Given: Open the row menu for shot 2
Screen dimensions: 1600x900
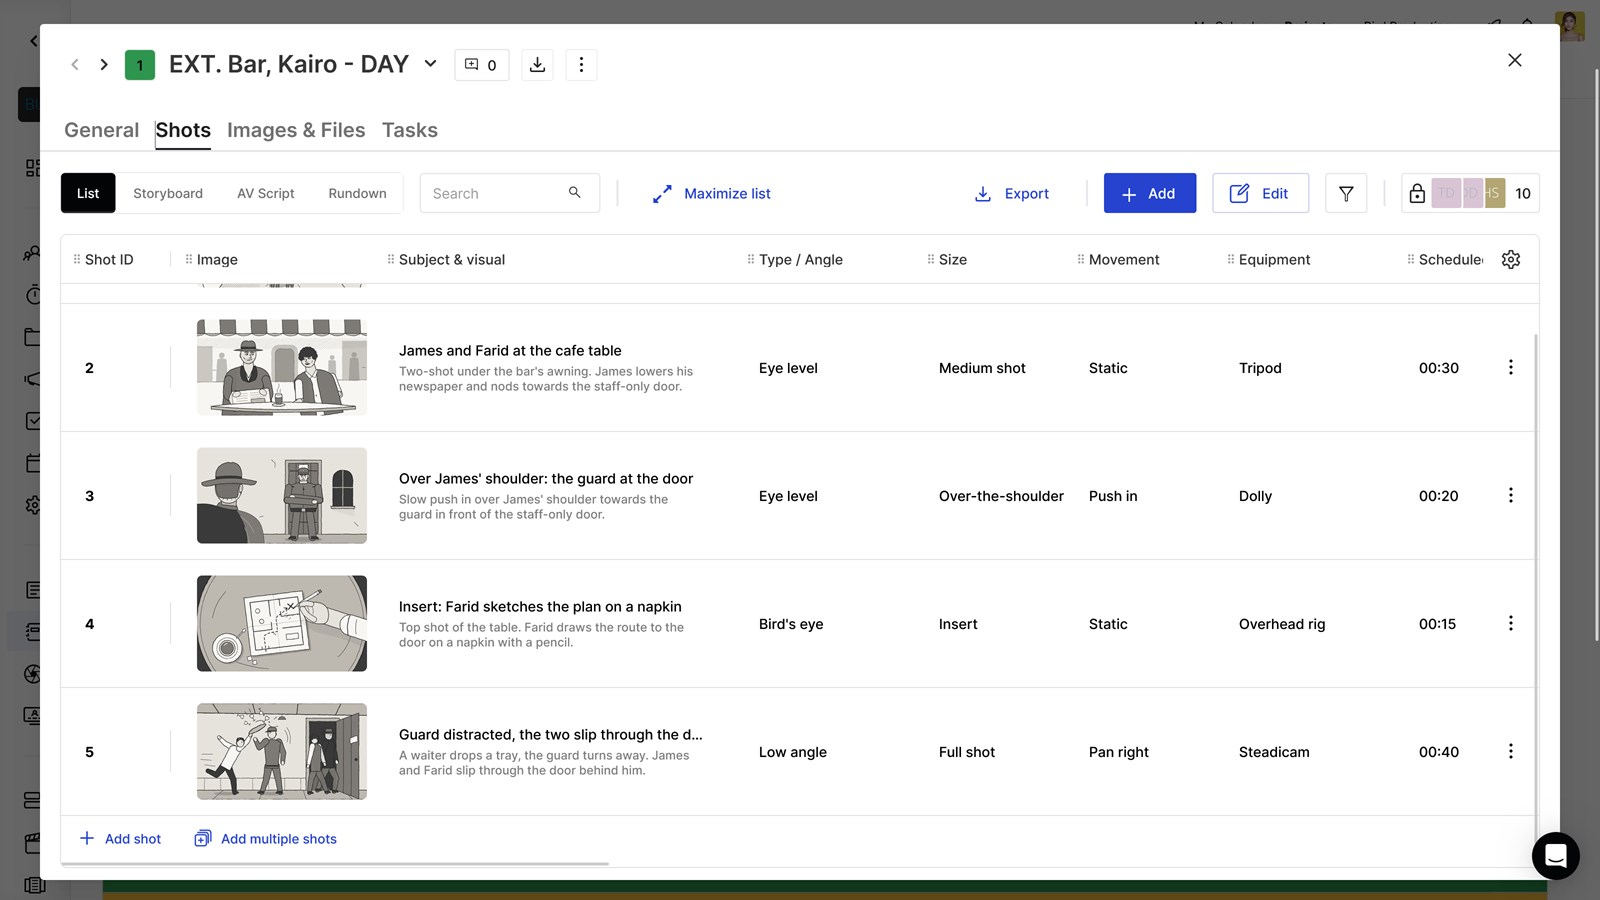Looking at the screenshot, I should 1511,368.
